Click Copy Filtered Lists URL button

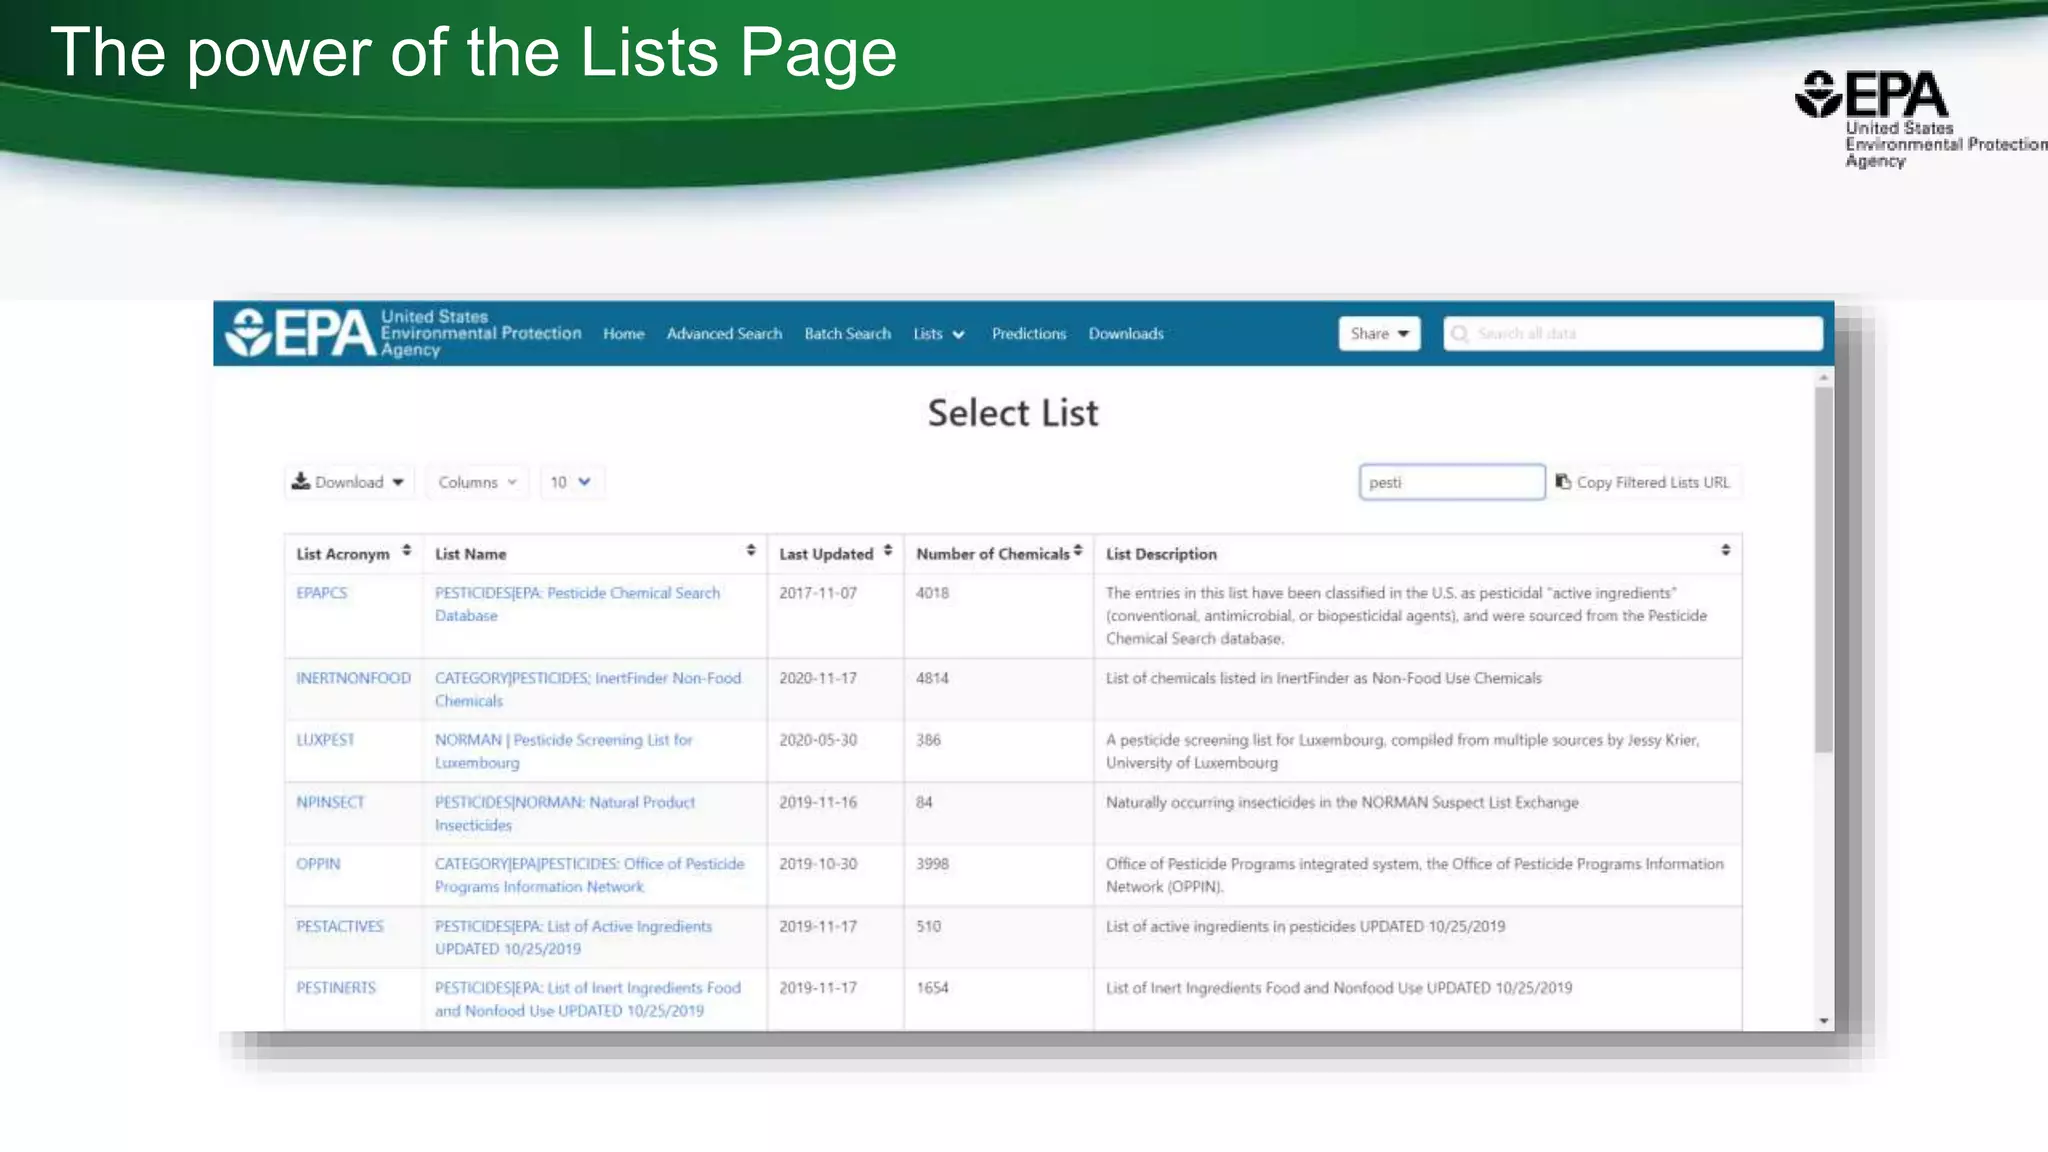(x=1652, y=482)
